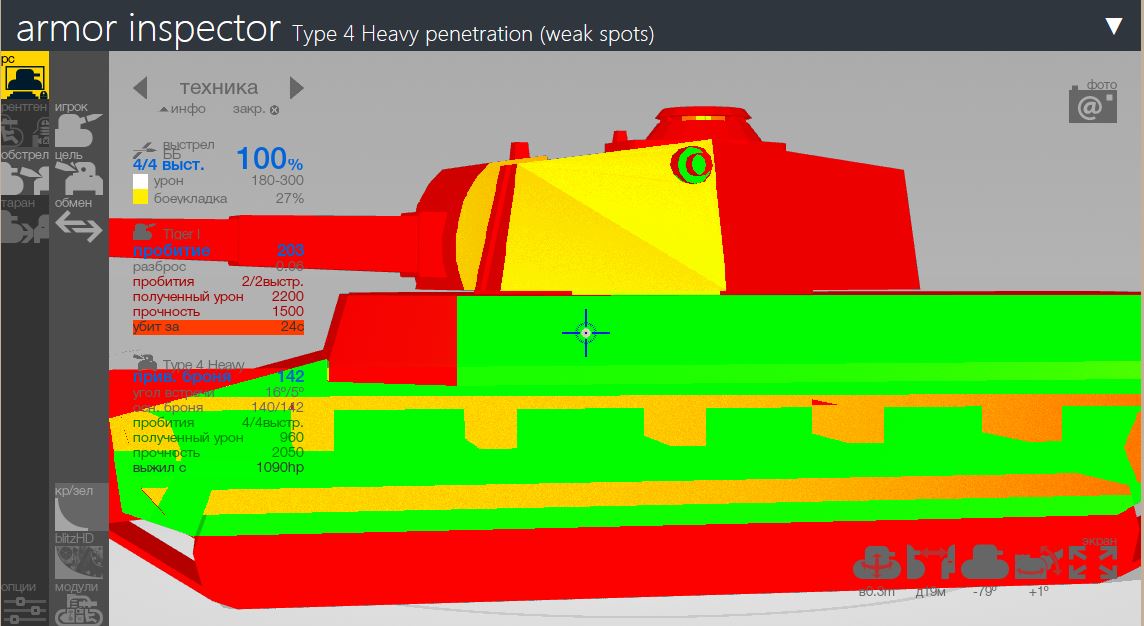The height and width of the screenshot is (626, 1144).
Task: Adjust the tank height icon above 'в0.3m'
Action: click(877, 563)
